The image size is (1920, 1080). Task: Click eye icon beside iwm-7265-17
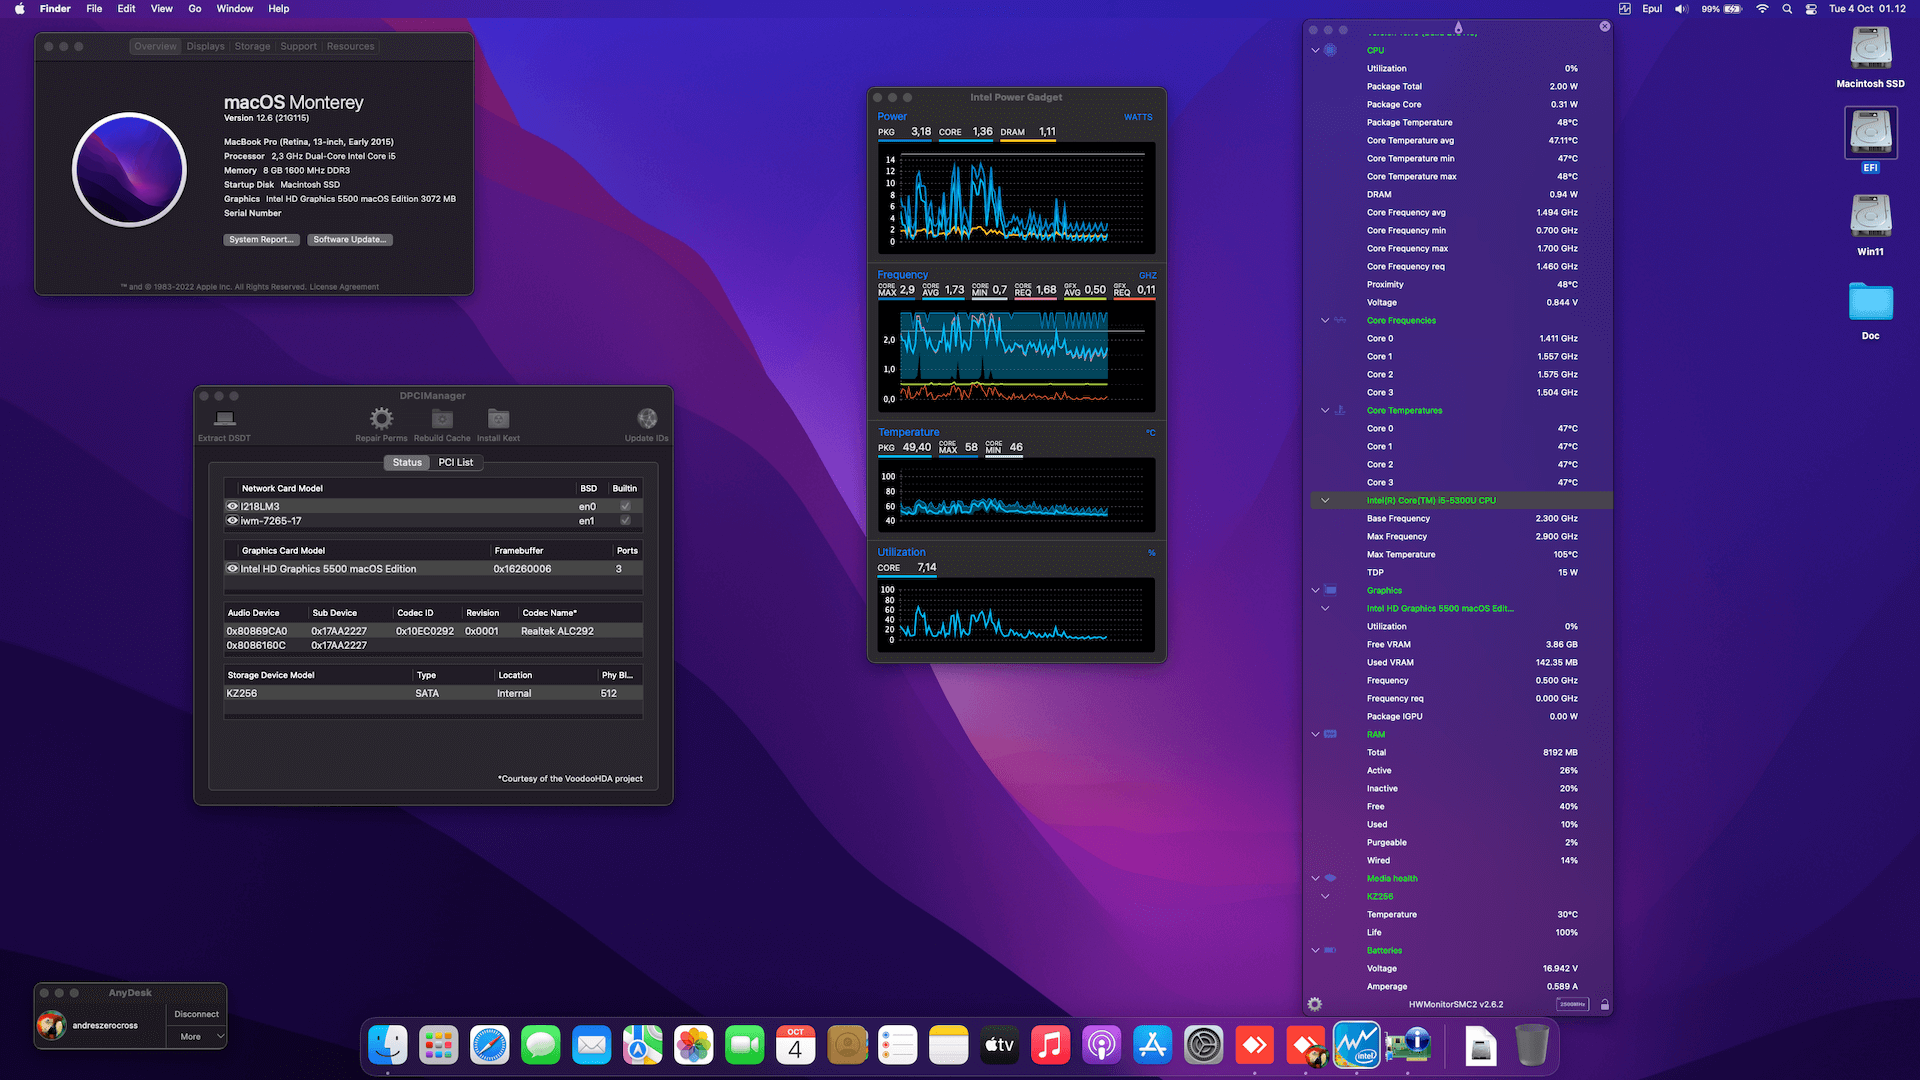(232, 521)
